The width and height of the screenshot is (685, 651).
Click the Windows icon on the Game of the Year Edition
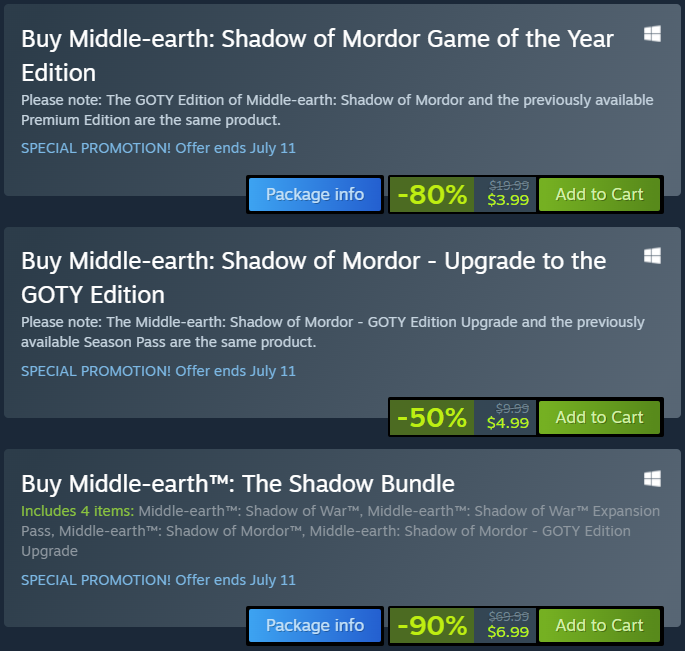click(x=652, y=35)
